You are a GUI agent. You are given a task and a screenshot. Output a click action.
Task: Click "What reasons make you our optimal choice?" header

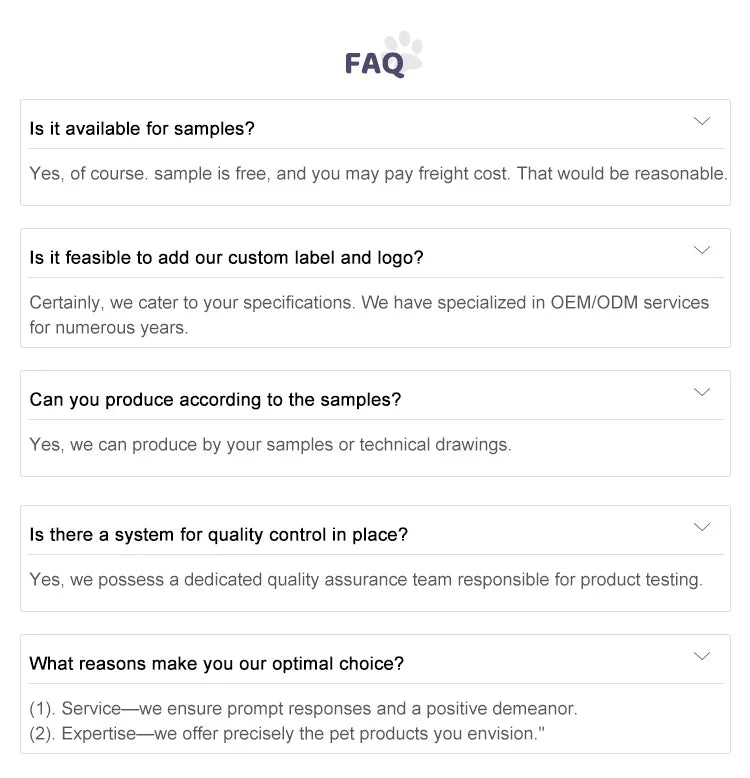[x=217, y=664]
